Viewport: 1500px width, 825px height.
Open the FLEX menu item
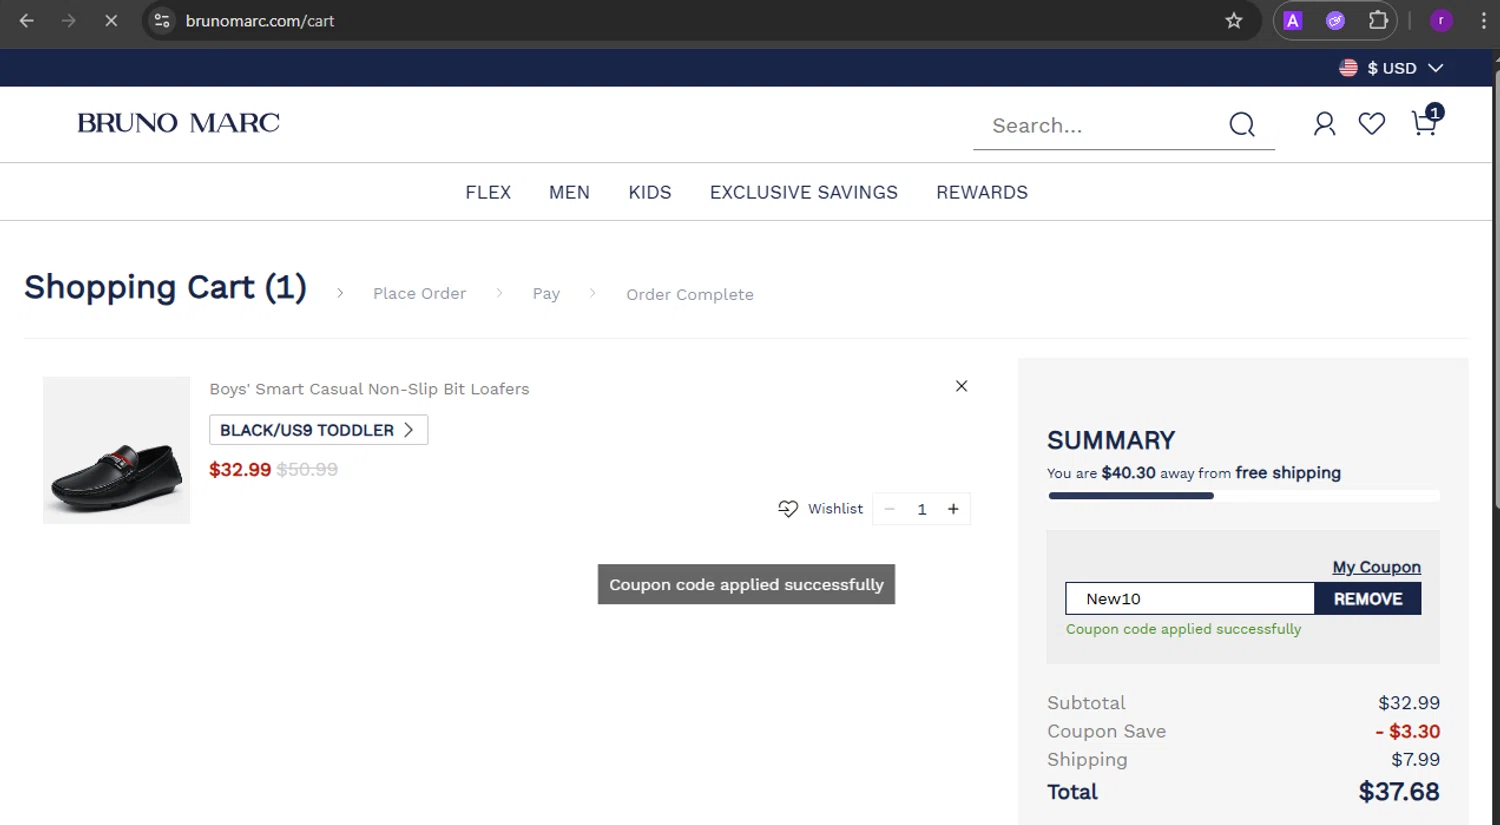click(x=488, y=192)
